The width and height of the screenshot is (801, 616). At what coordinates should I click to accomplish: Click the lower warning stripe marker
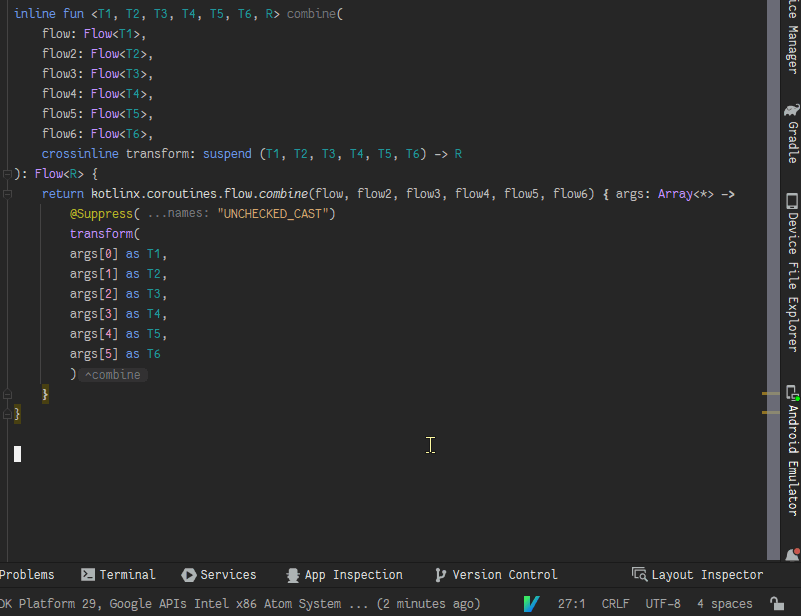[x=770, y=412]
